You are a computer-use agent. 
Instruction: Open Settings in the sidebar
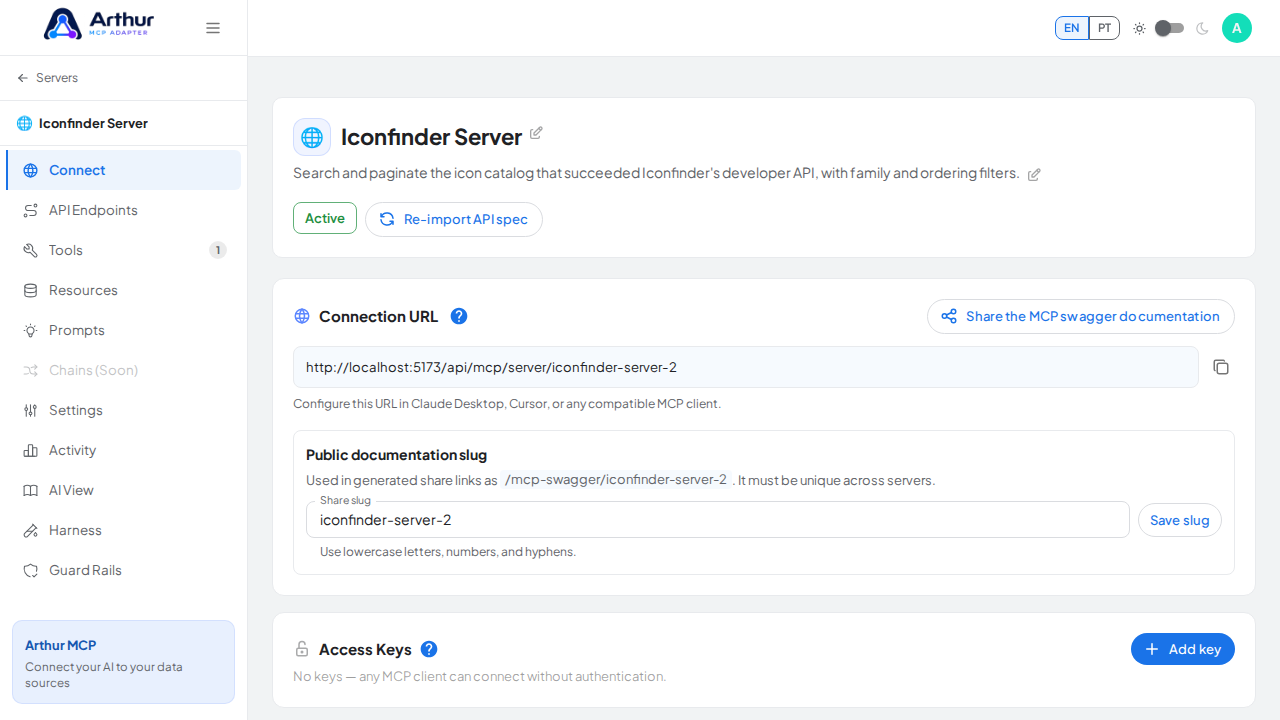pos(123,410)
